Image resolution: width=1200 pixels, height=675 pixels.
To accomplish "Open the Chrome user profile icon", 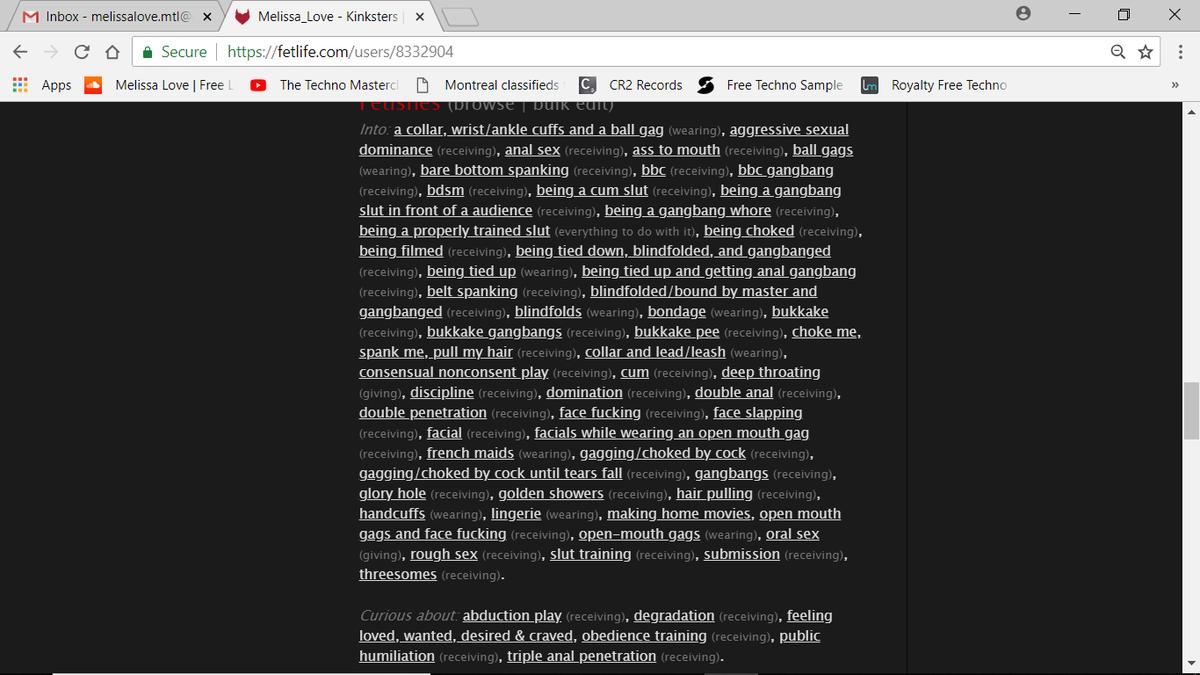I will tap(1023, 15).
